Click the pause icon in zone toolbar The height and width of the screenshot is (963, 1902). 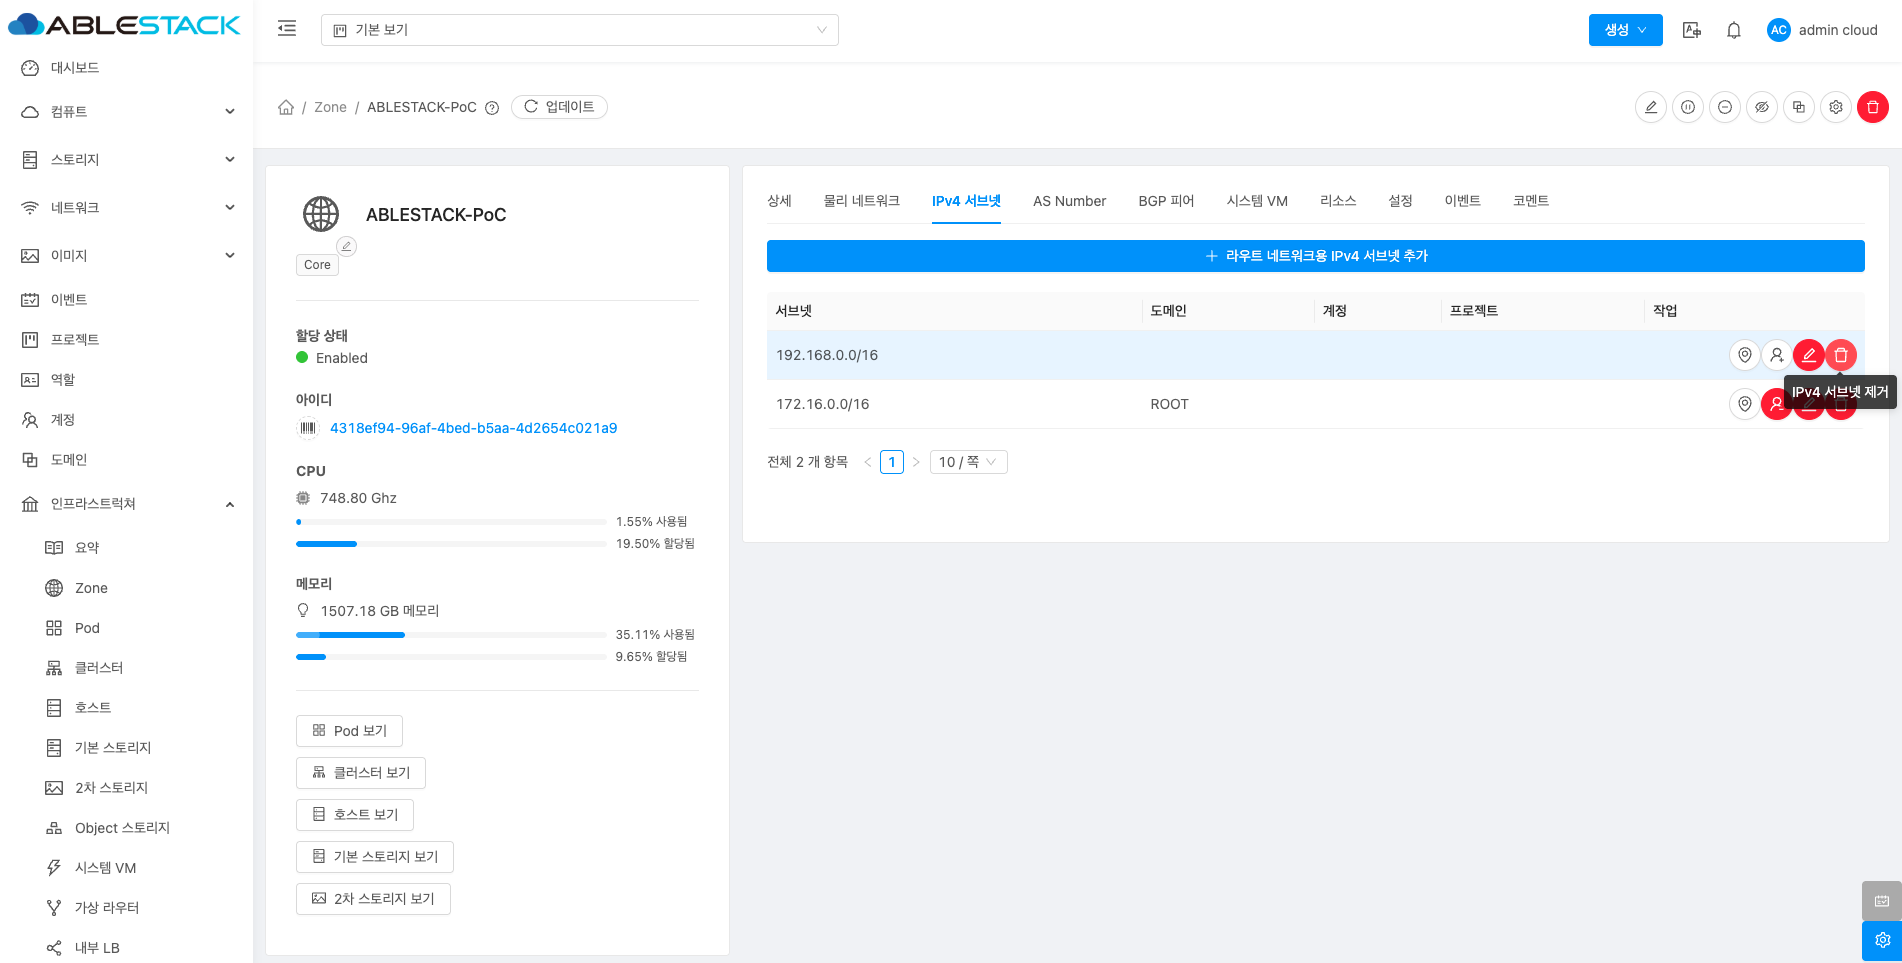pyautogui.click(x=1688, y=107)
